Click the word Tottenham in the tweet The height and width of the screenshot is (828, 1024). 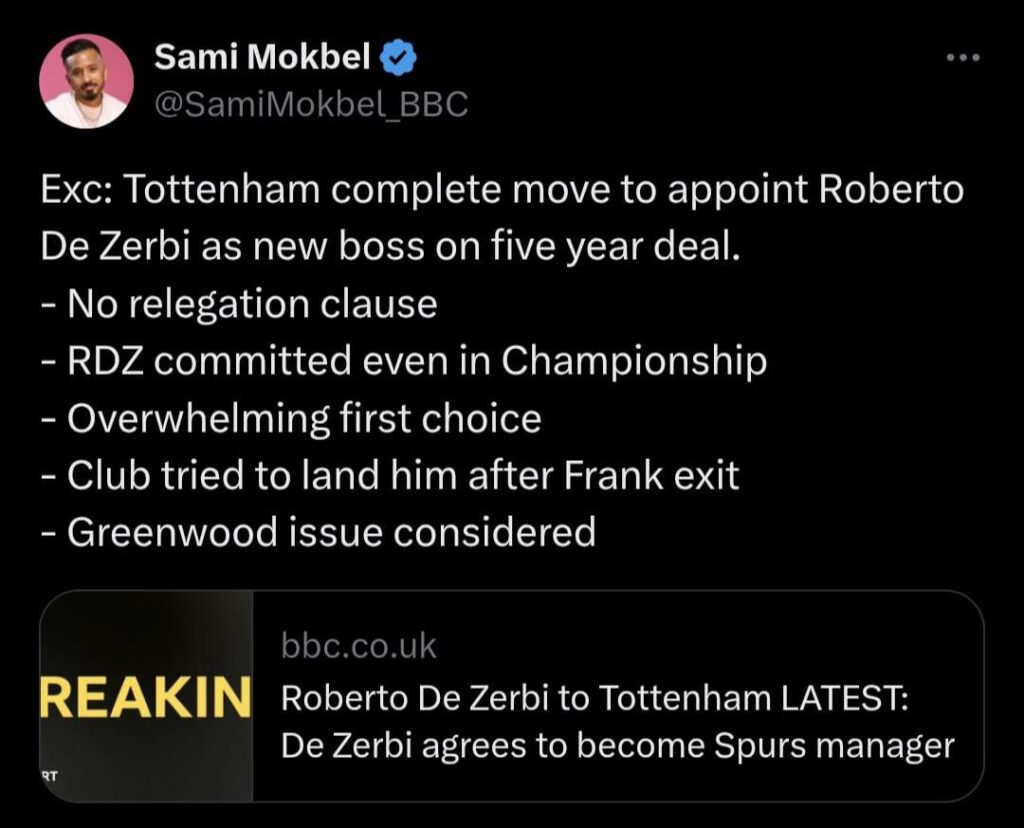click(230, 186)
